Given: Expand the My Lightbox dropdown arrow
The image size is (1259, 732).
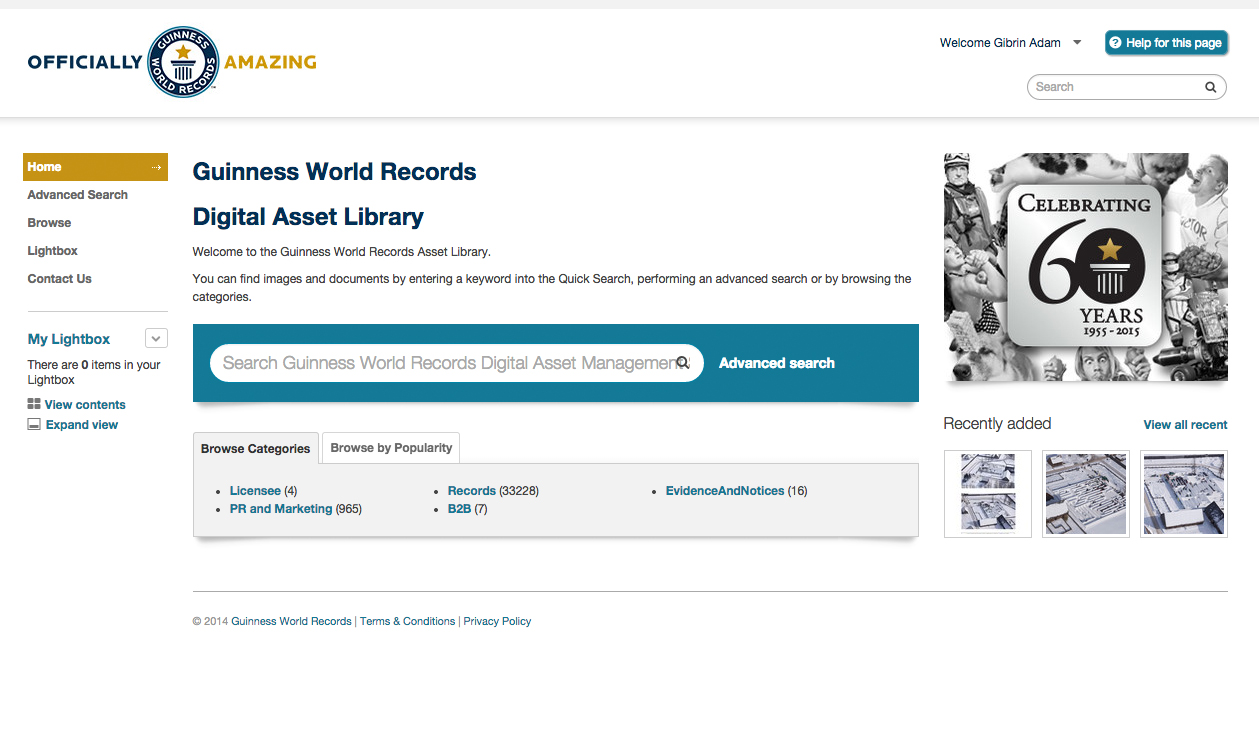Looking at the screenshot, I should (156, 338).
